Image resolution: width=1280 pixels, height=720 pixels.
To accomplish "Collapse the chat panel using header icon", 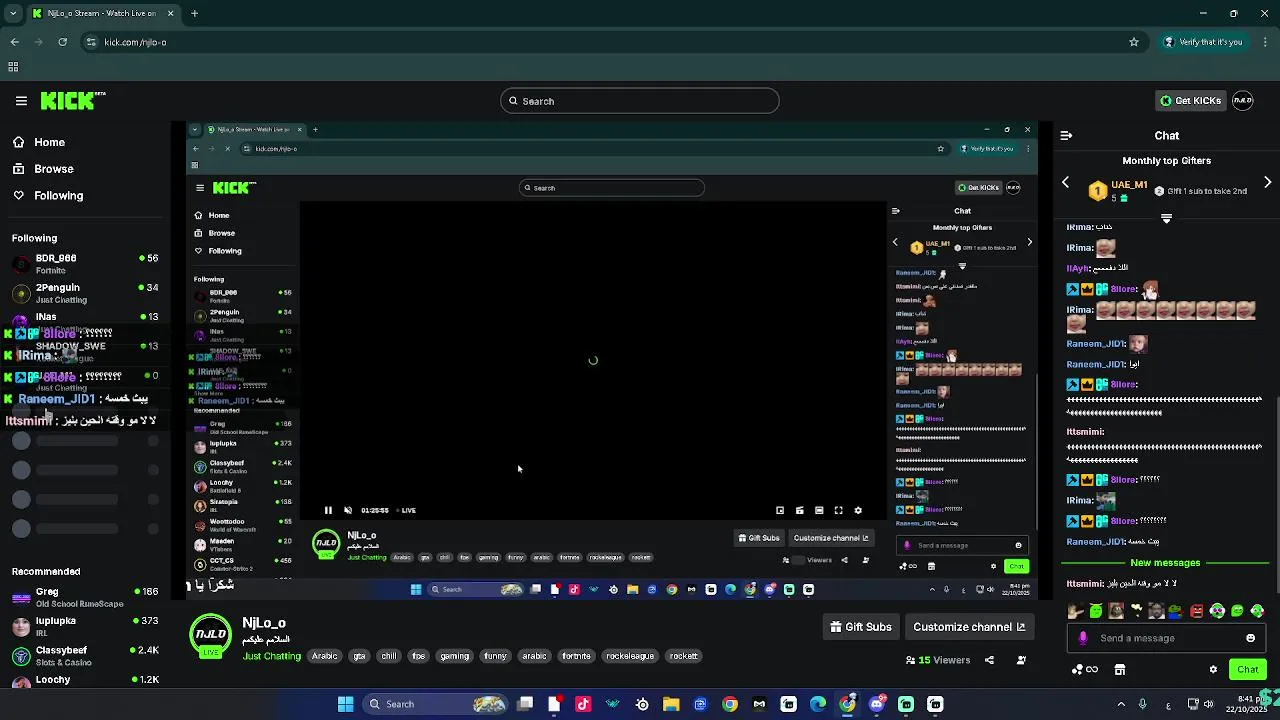I will (1066, 135).
